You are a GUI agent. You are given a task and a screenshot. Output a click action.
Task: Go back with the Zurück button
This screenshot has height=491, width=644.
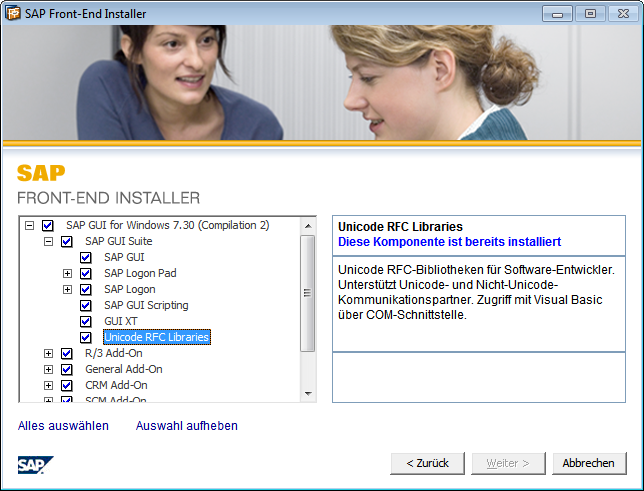(x=428, y=463)
